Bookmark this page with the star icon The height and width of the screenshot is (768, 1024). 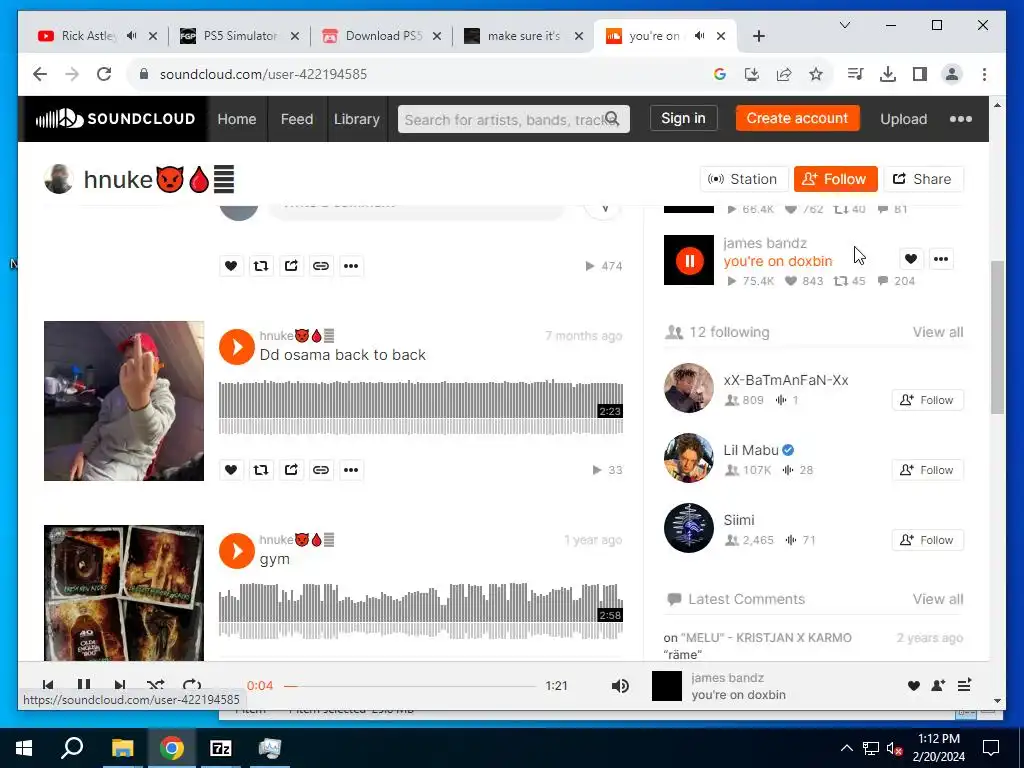point(816,74)
